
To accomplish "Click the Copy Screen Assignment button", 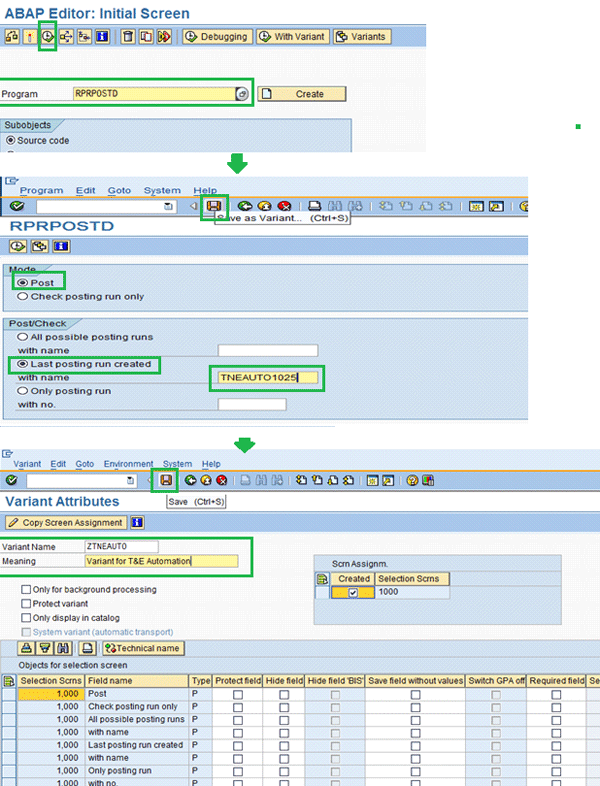I will pos(66,522).
